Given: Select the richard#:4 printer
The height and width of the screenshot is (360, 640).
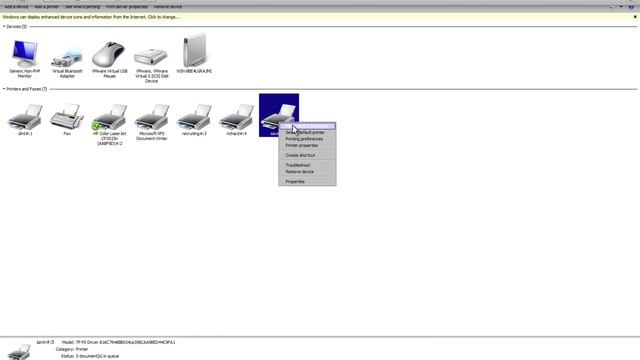Looking at the screenshot, I should pyautogui.click(x=236, y=119).
